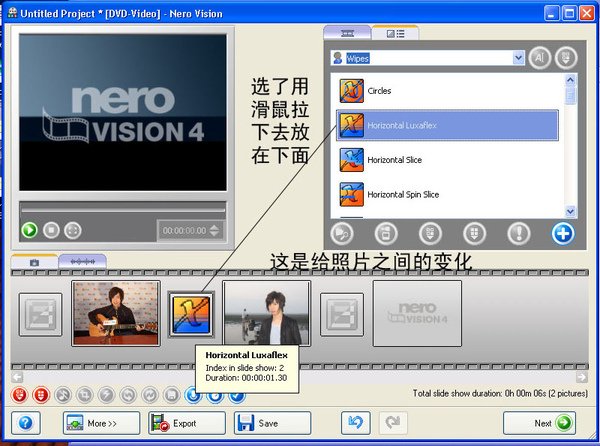
Task: Adjust the timecode with the stepper arrows
Action: pyautogui.click(x=215, y=231)
